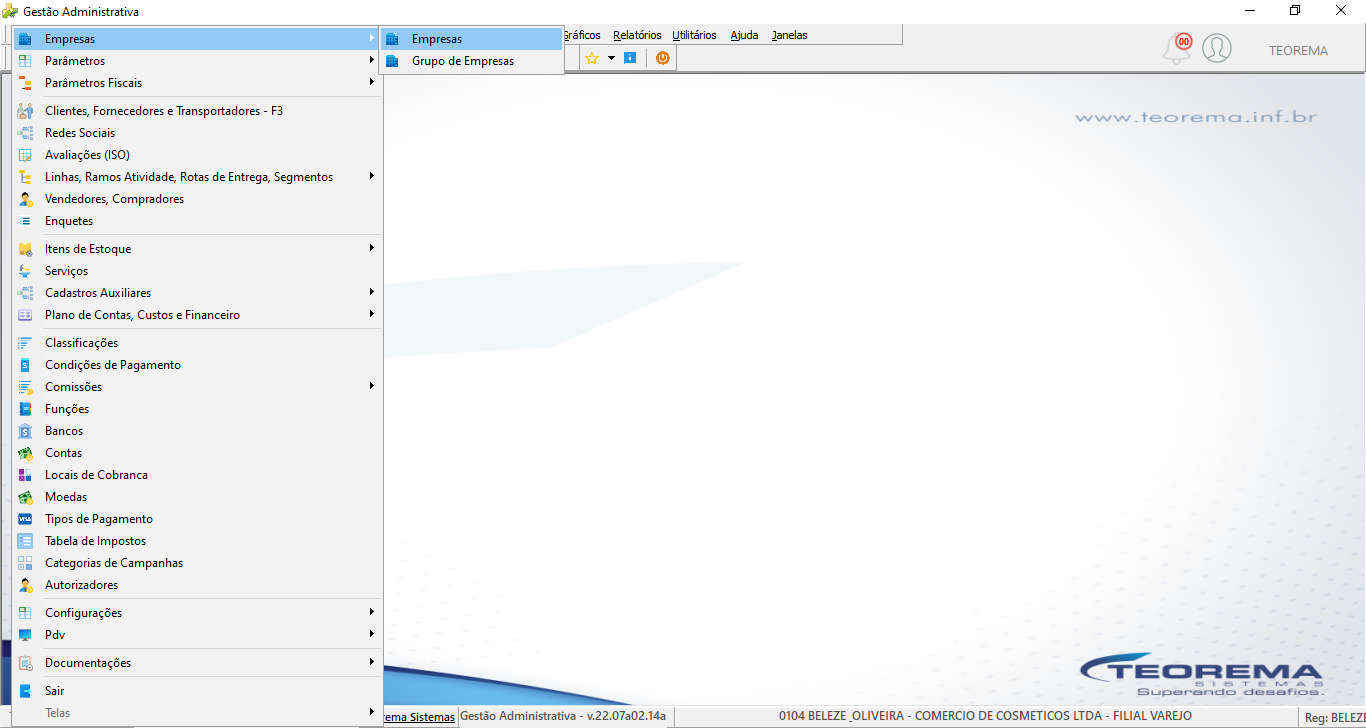Viewport: 1366px width, 728px height.
Task: Click the Teorema Sistemas status bar link
Action: tap(419, 717)
